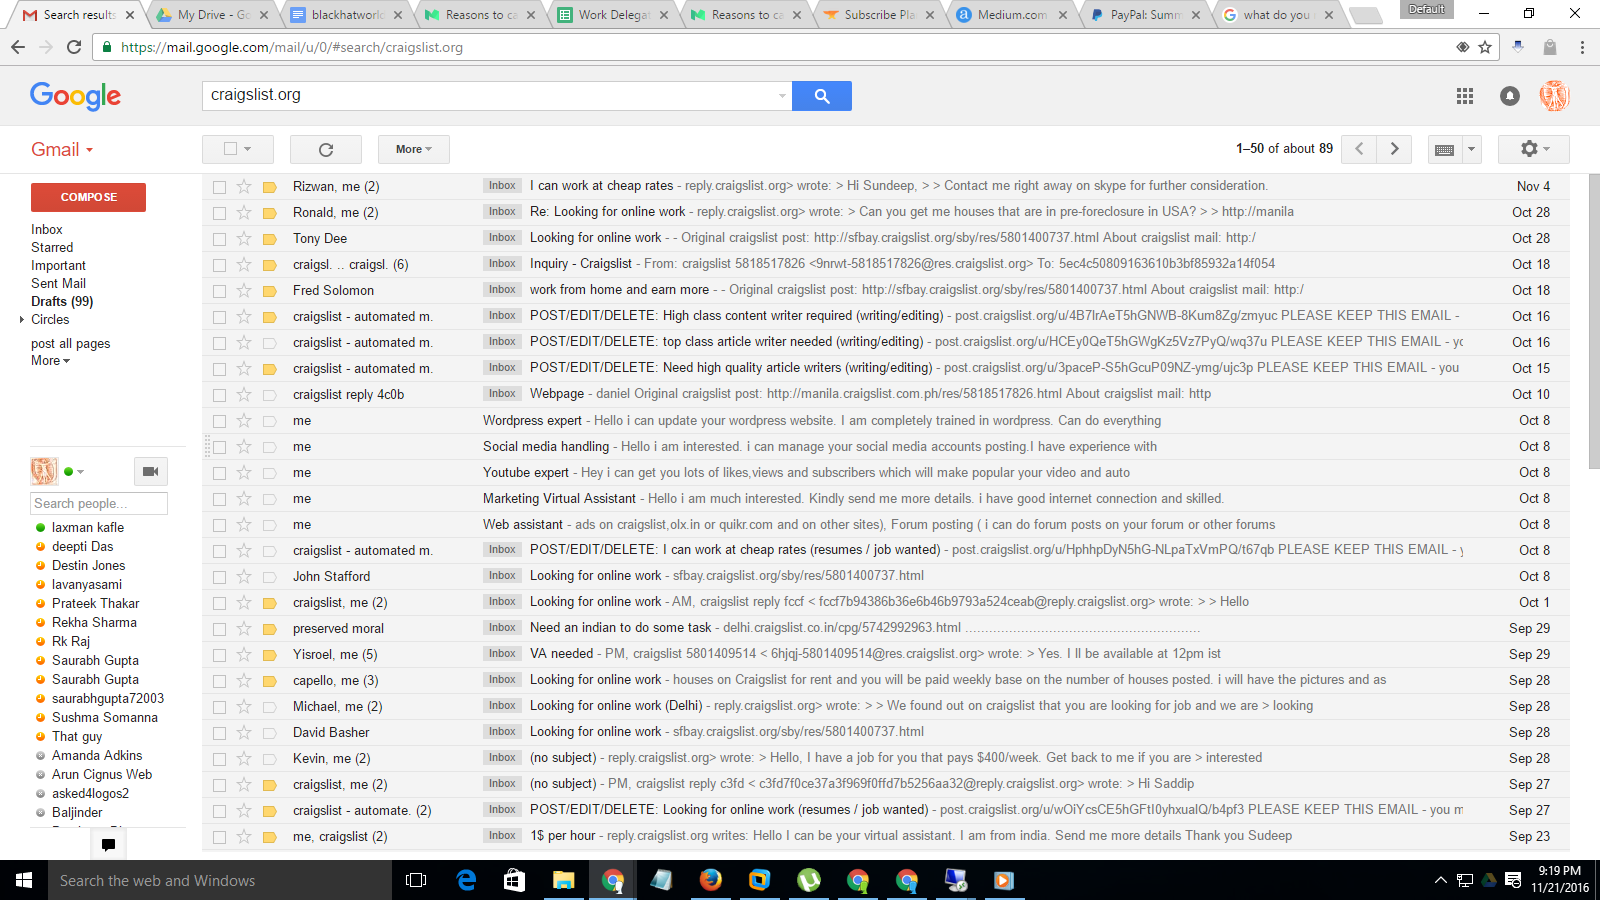Show hidden system tray icons
1600x900 pixels.
click(x=1440, y=880)
